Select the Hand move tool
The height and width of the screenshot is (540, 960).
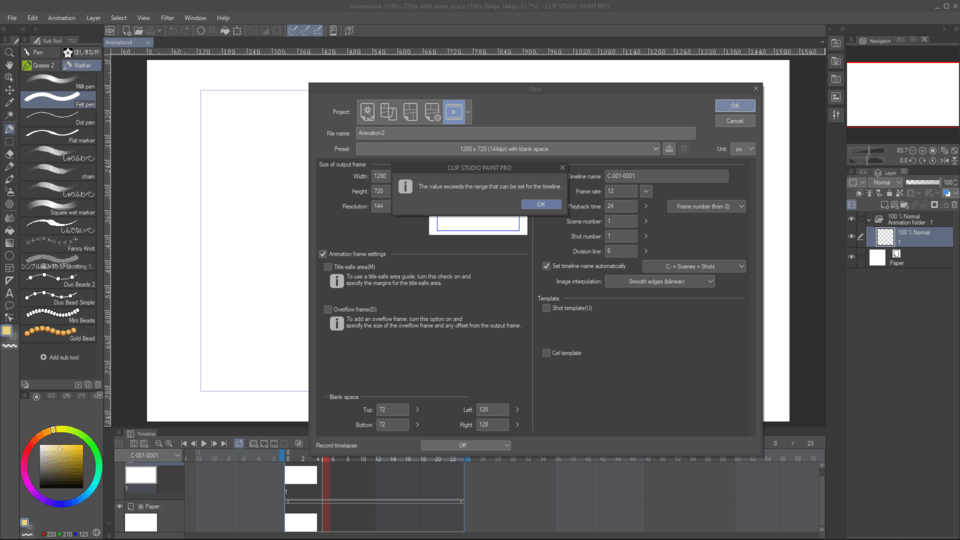9,65
